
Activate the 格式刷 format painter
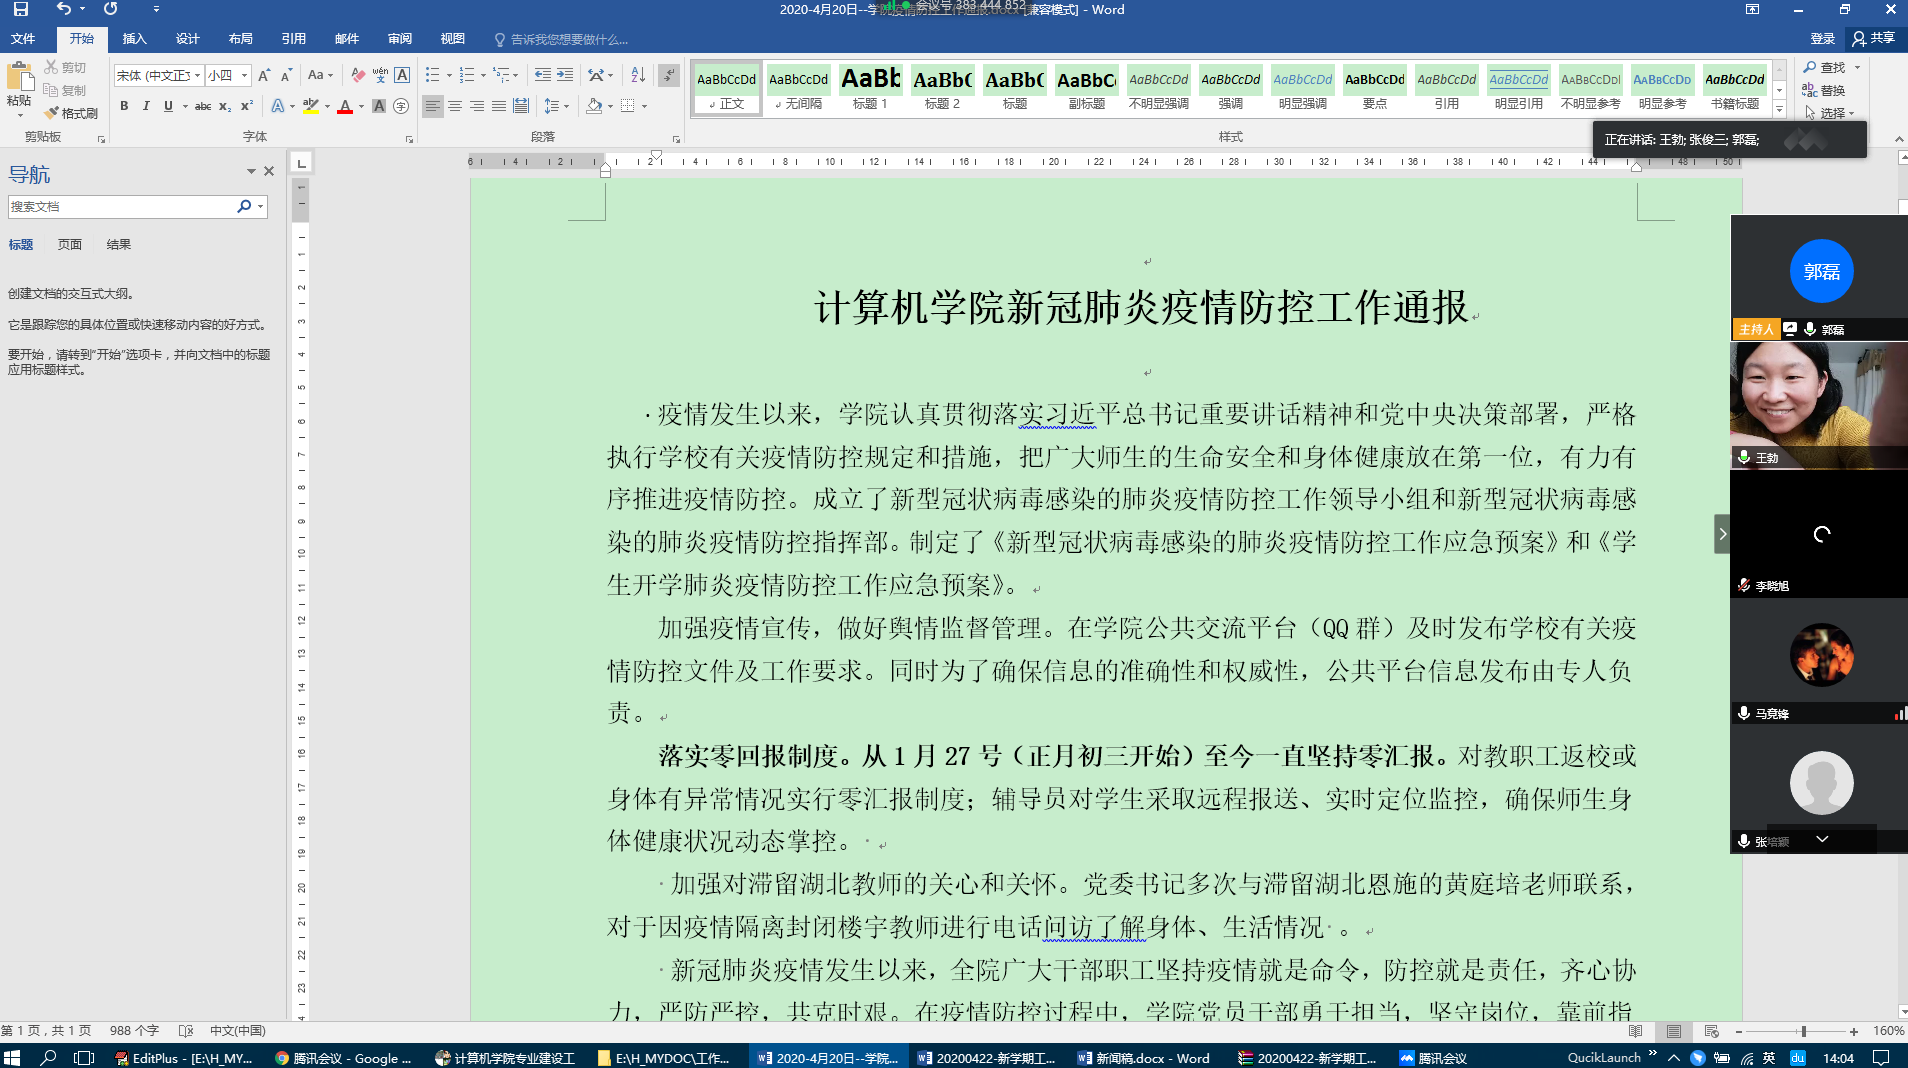pos(71,113)
